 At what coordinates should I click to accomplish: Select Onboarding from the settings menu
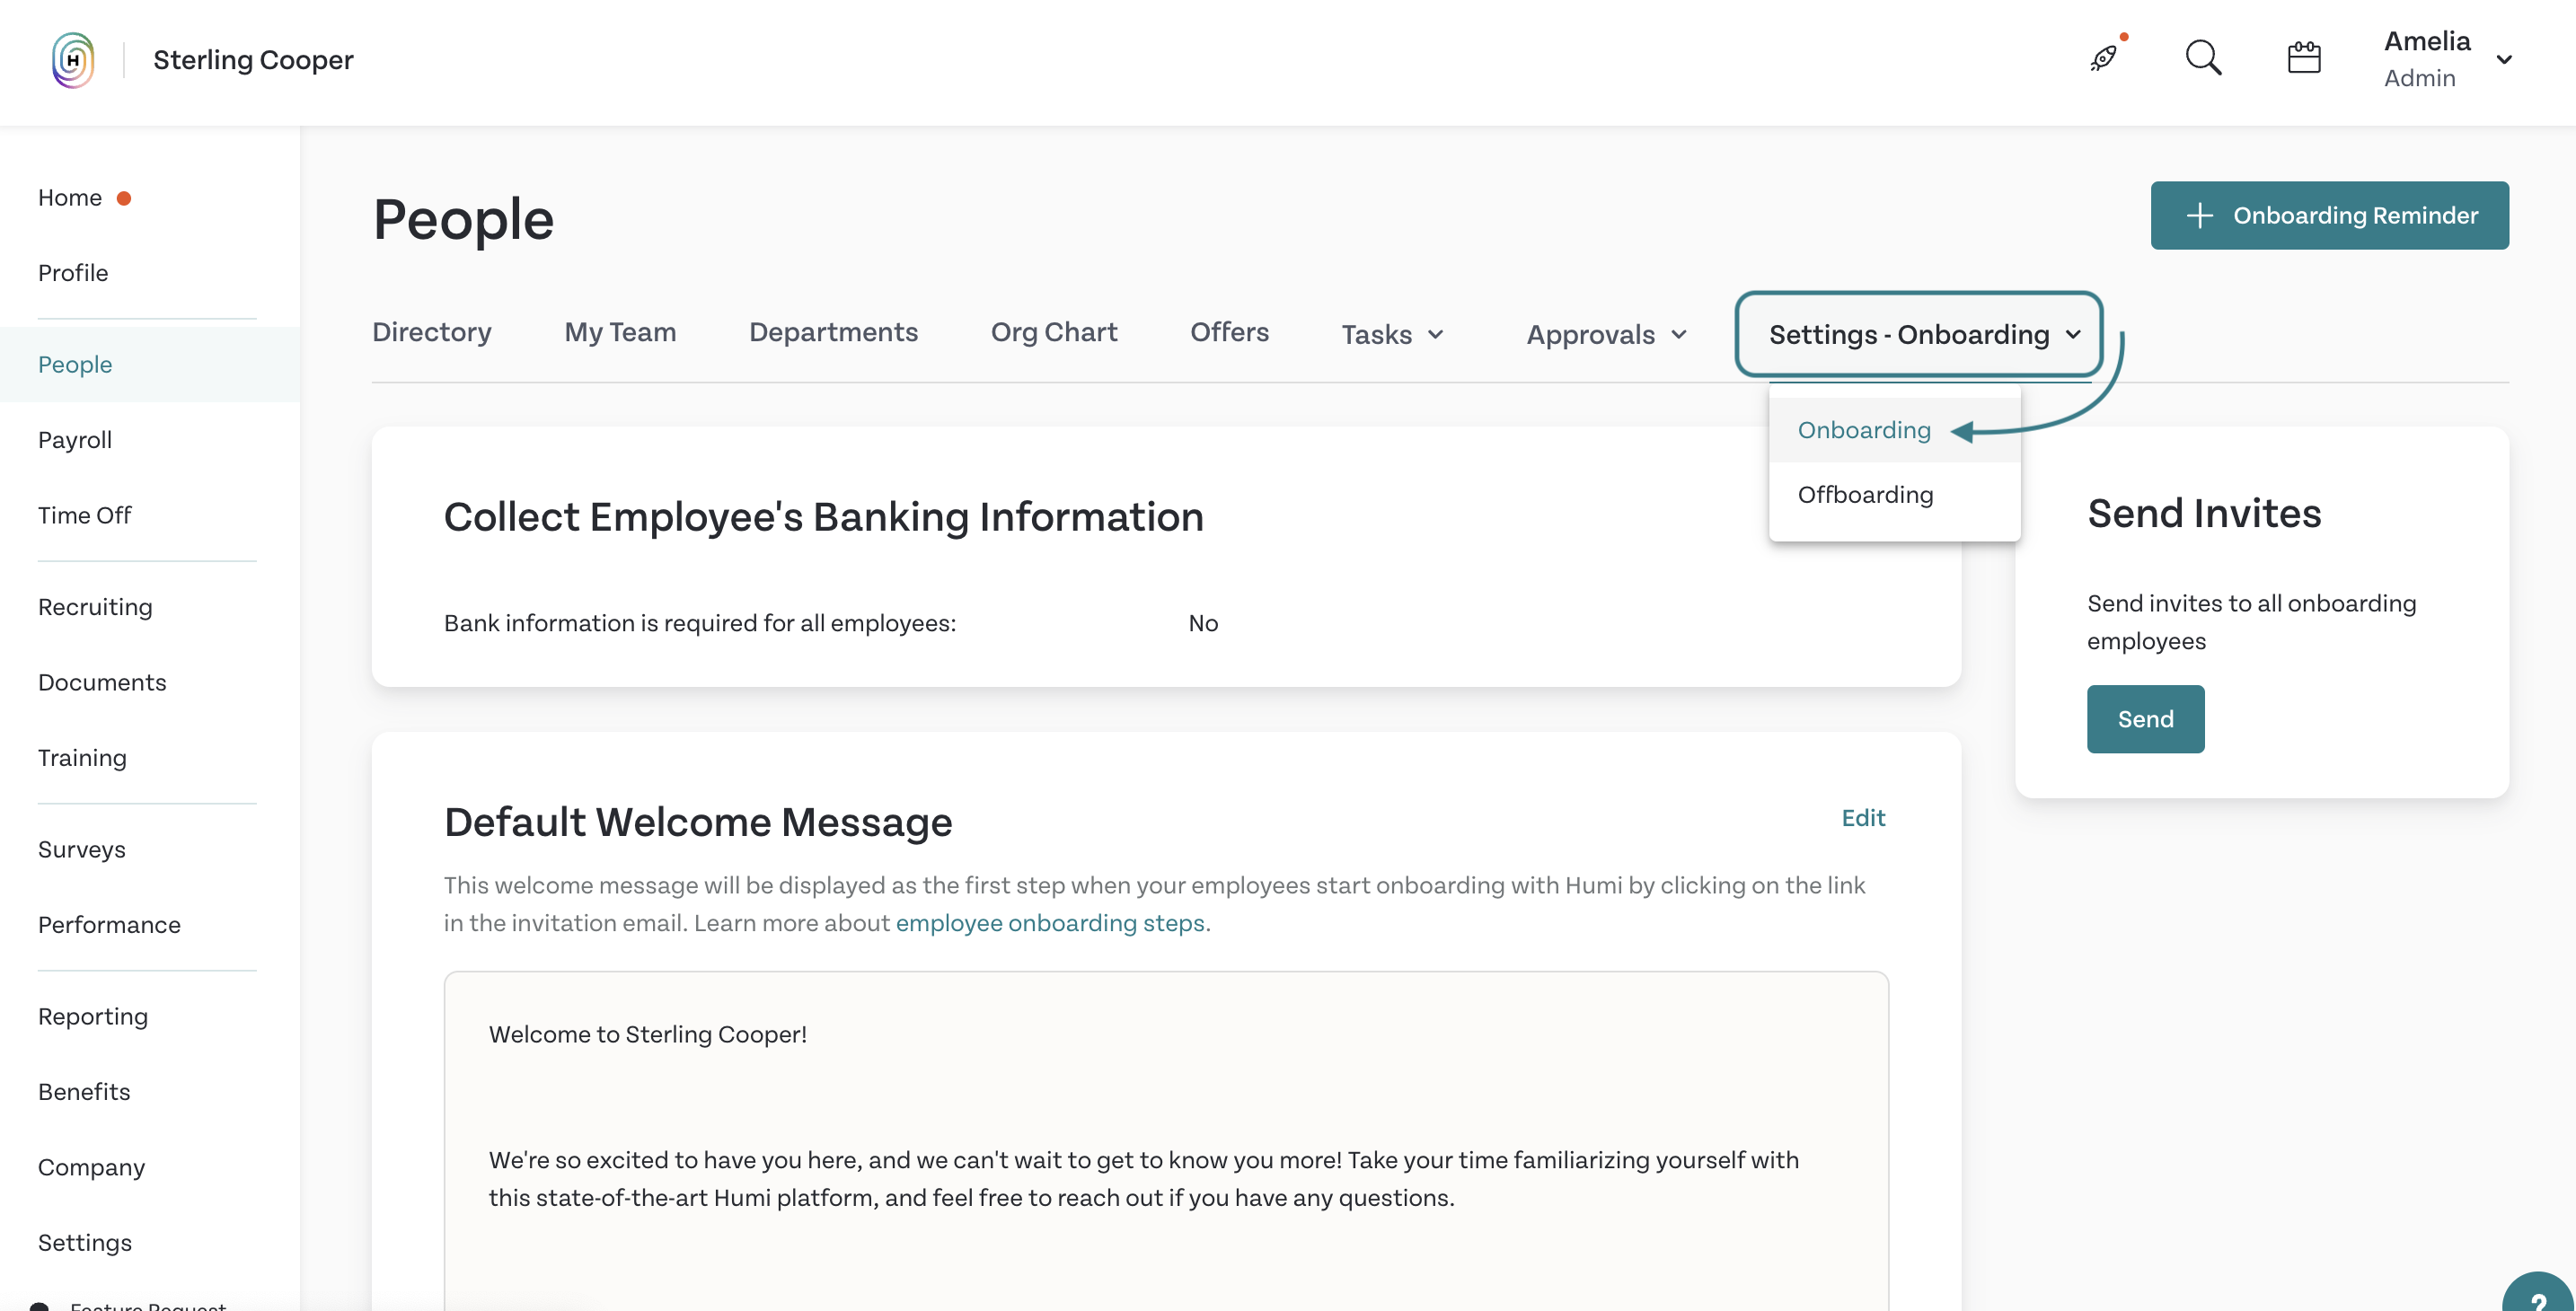pyautogui.click(x=1894, y=430)
